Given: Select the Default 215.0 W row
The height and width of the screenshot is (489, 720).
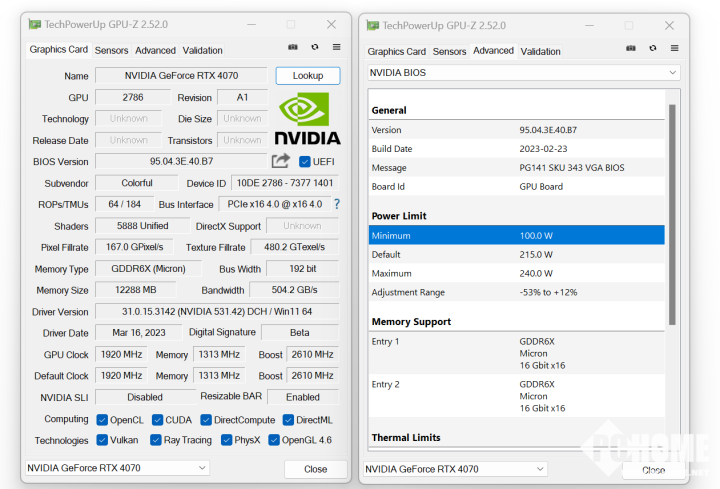Looking at the screenshot, I should click(x=516, y=254).
